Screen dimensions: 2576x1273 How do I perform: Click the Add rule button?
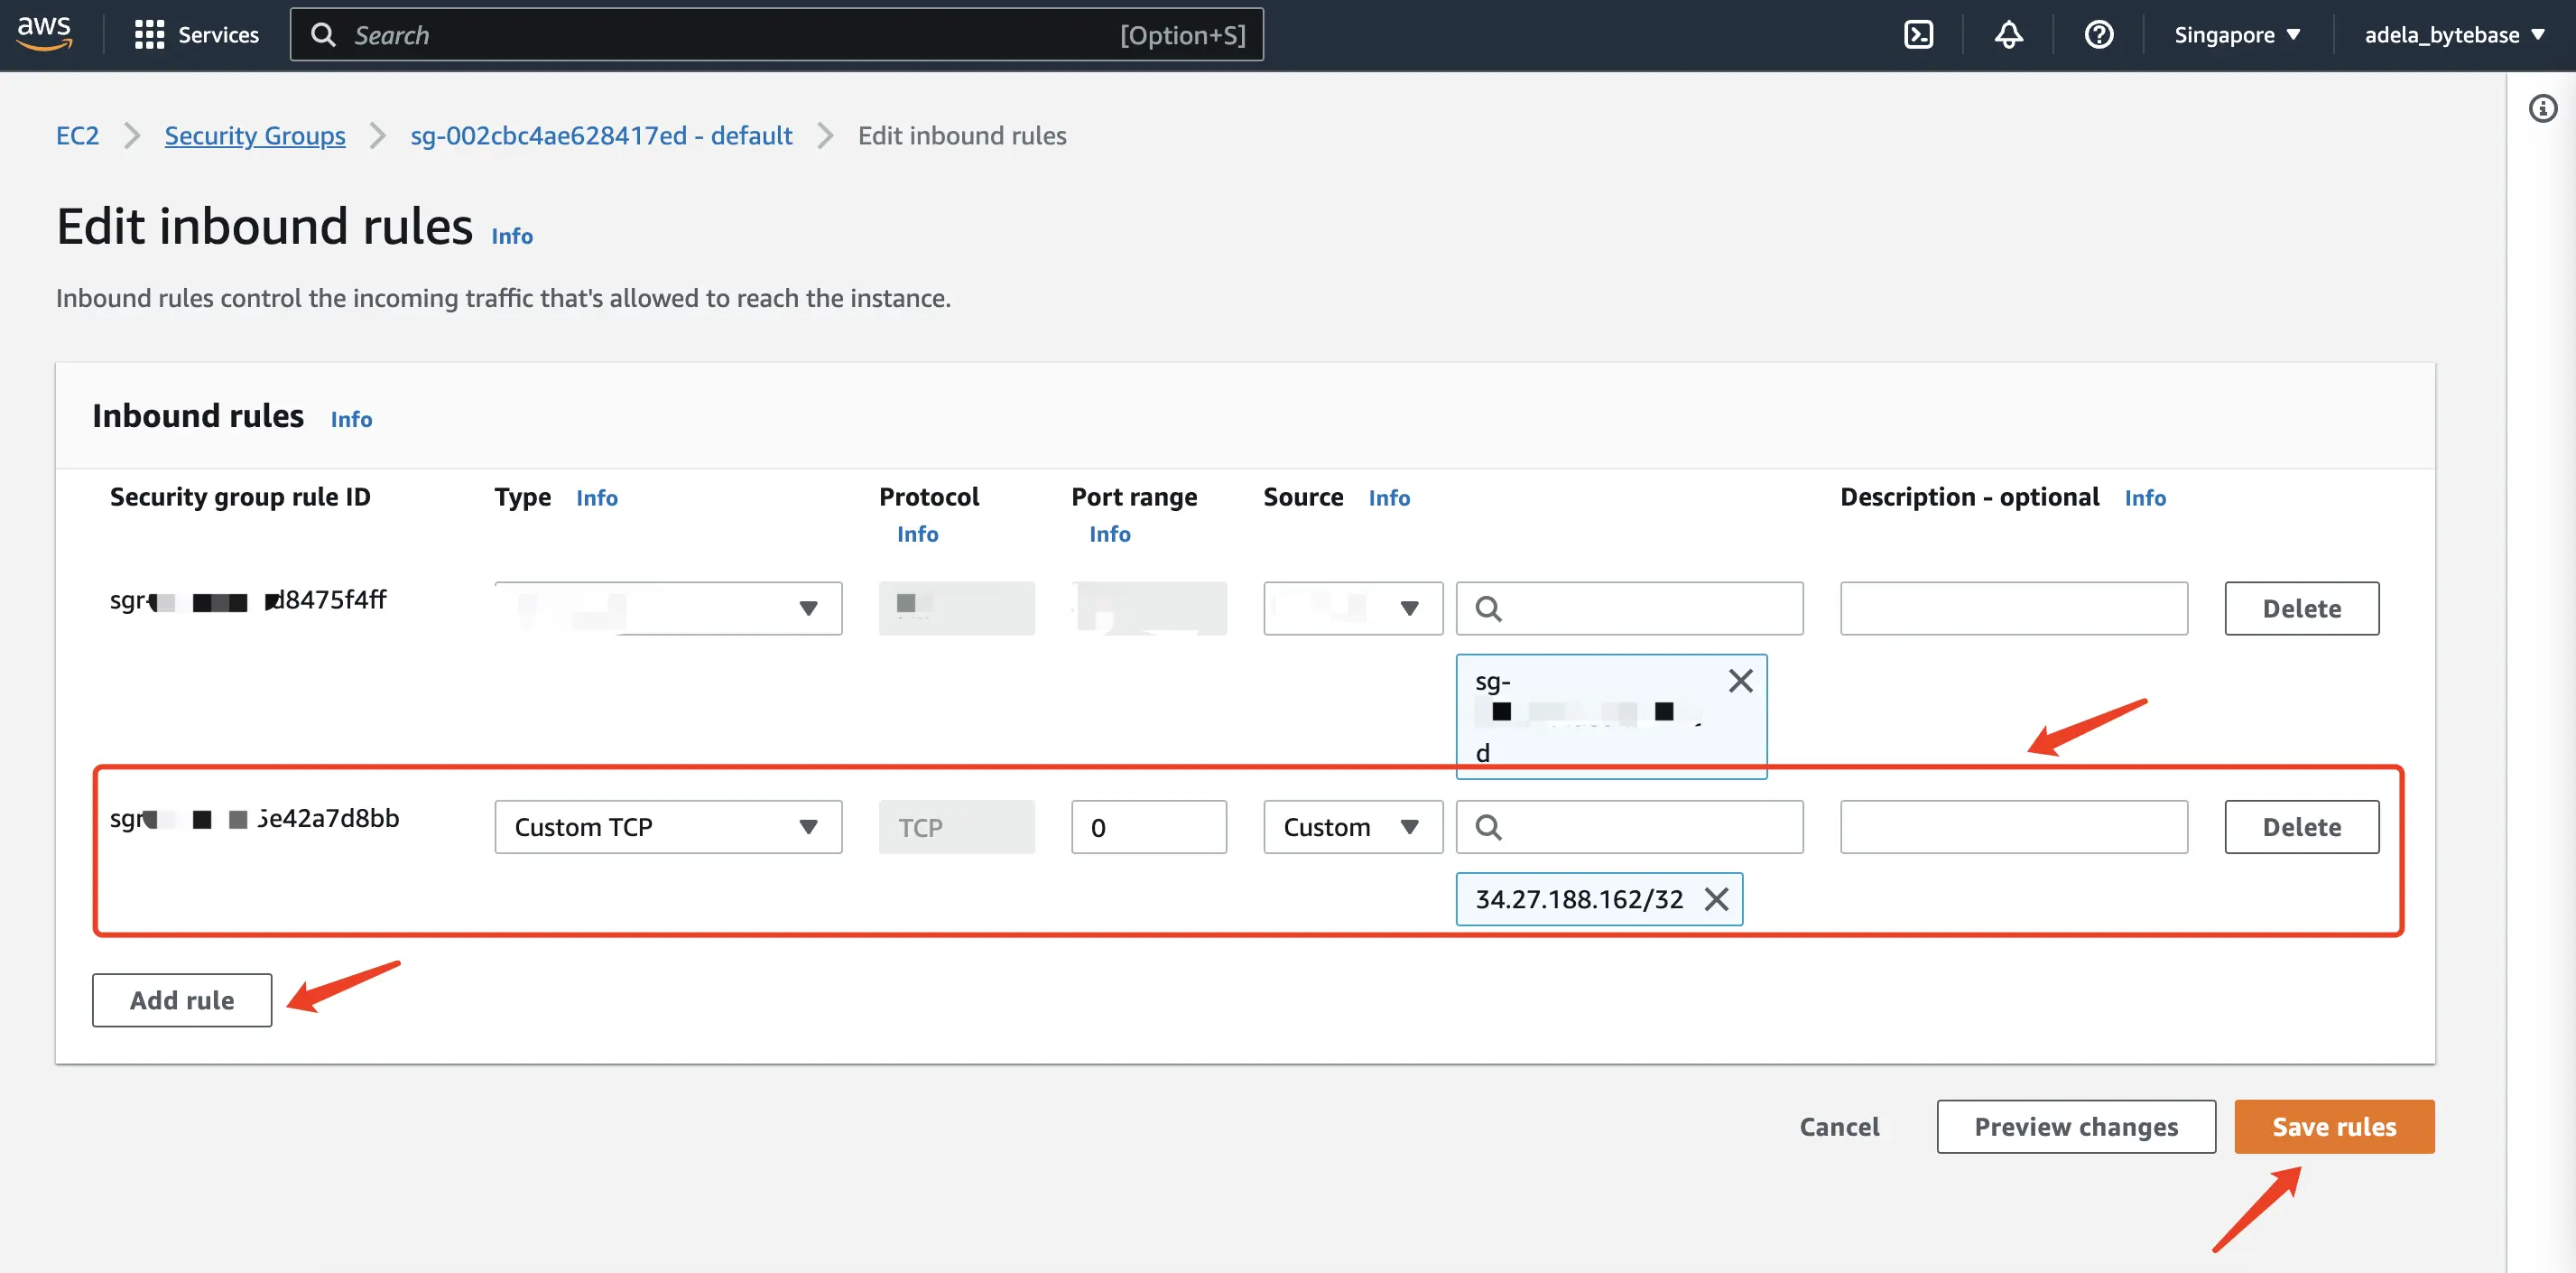[x=182, y=1000]
